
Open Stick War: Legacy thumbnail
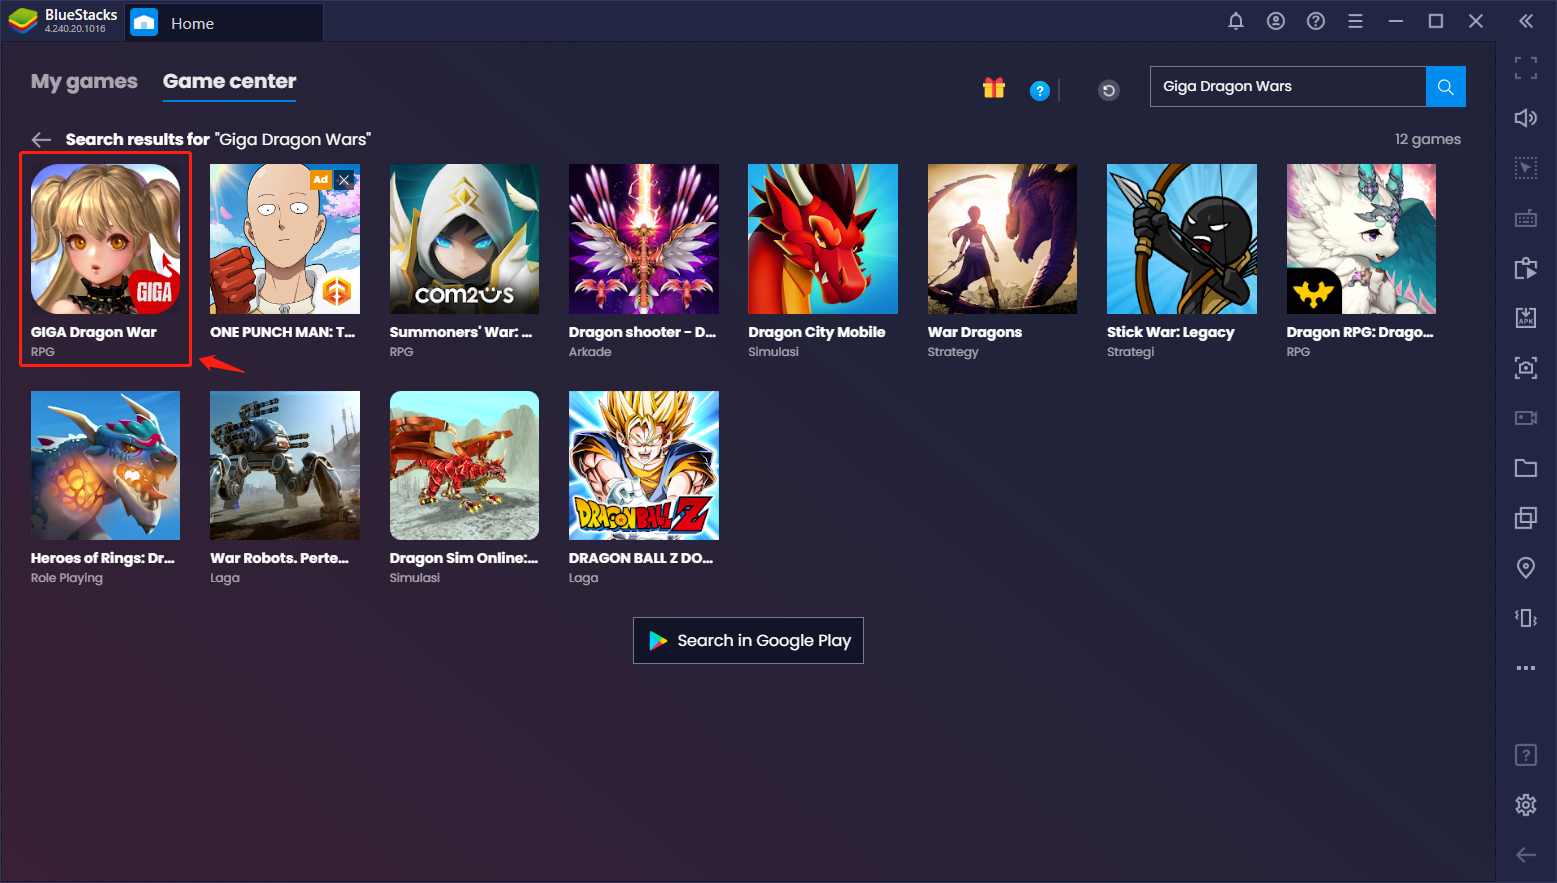pyautogui.click(x=1182, y=239)
